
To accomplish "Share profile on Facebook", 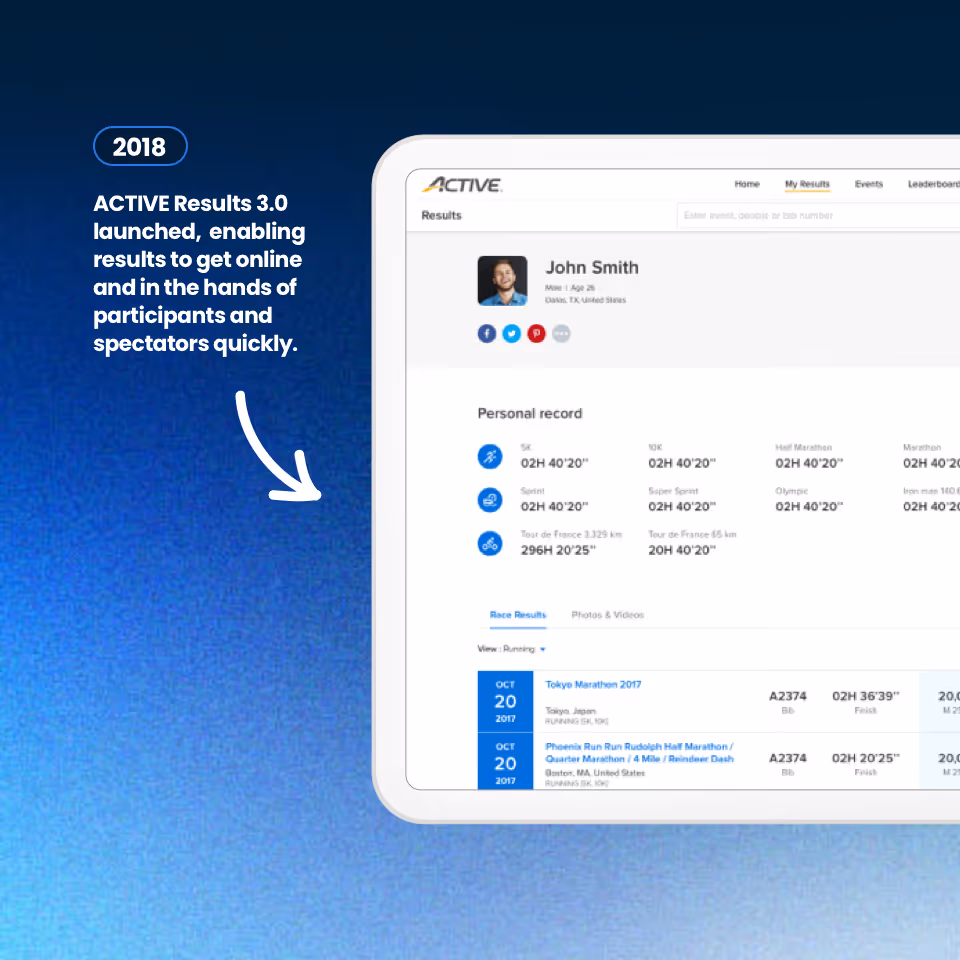I will 487,334.
